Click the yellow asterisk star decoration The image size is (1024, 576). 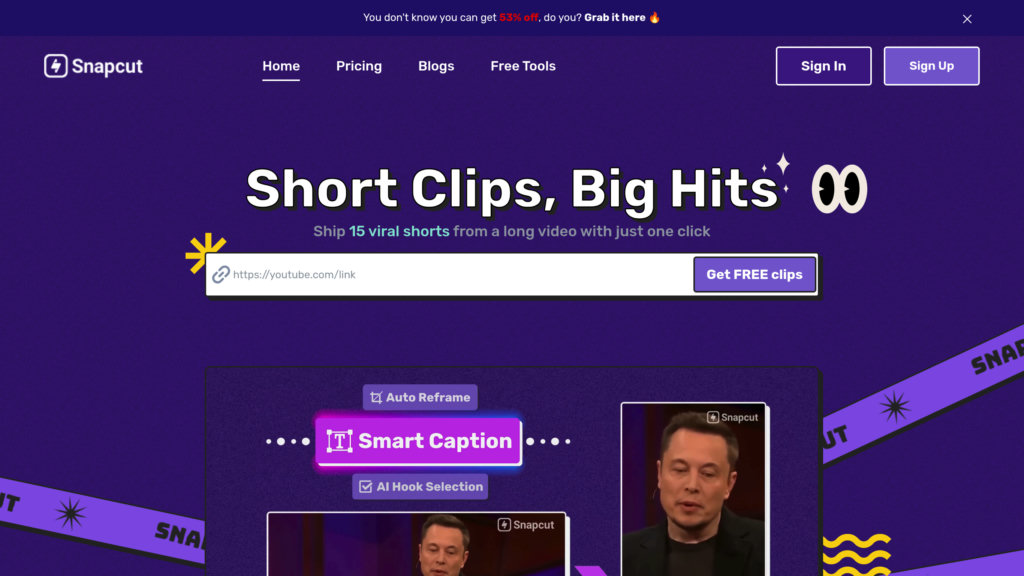pos(205,253)
